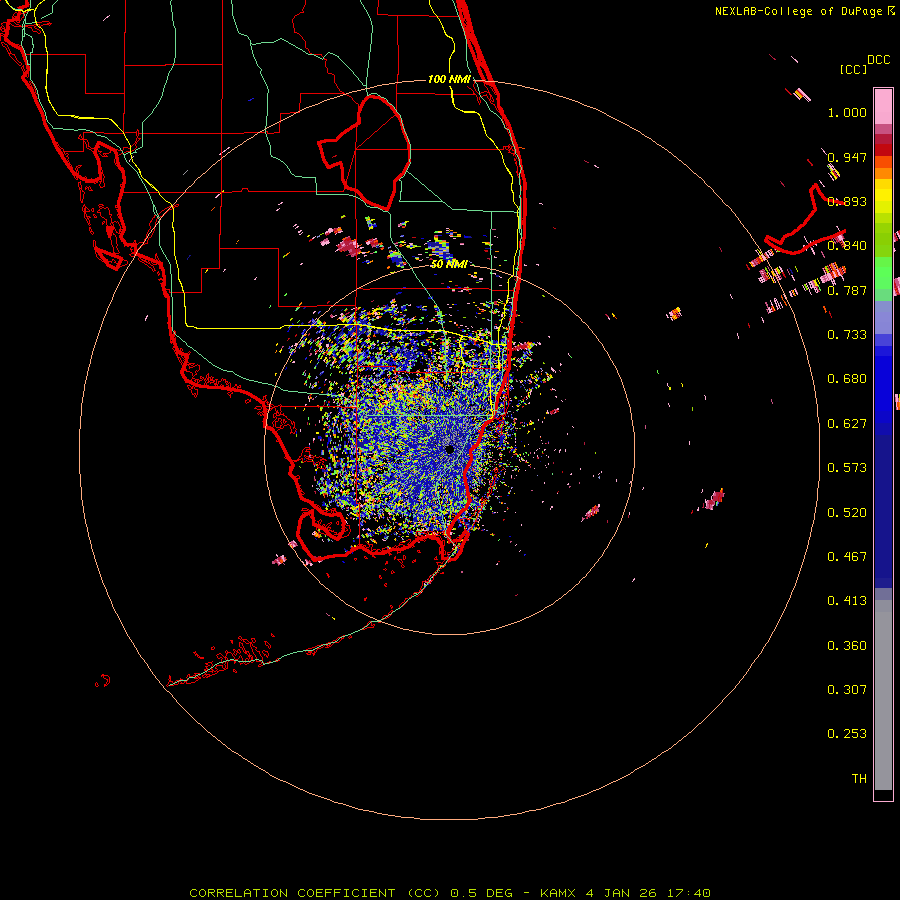Select the 0.520 scale value
The image size is (900, 900).
coord(847,513)
